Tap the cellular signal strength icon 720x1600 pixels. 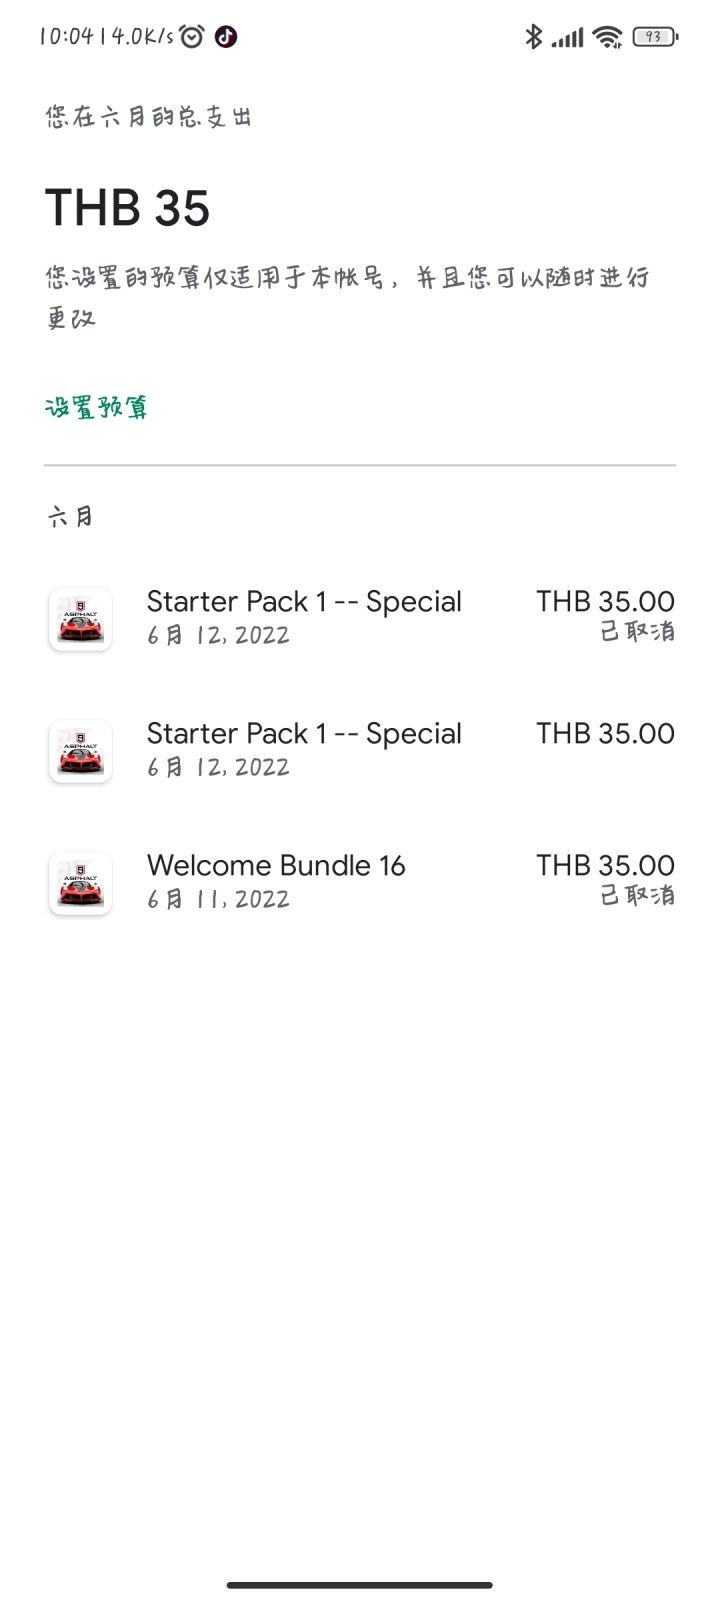coord(567,38)
